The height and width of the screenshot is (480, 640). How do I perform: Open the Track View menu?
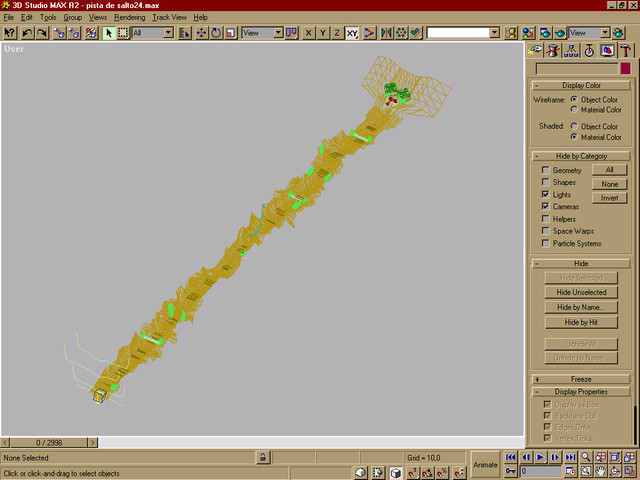tap(169, 17)
